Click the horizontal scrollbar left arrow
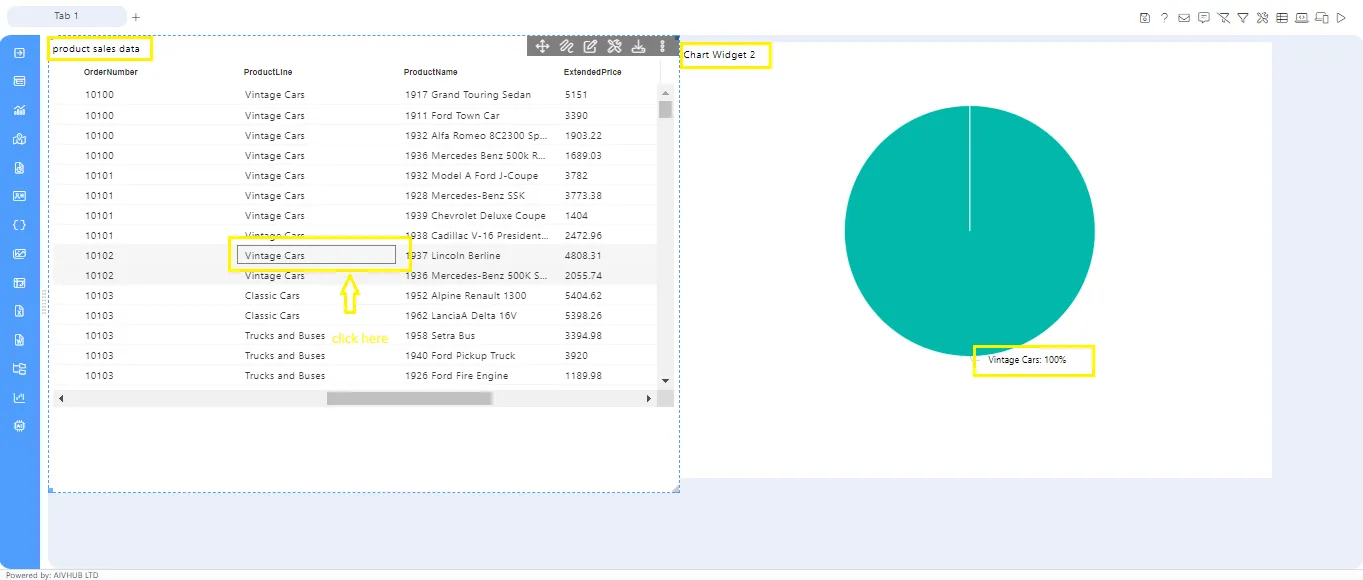Image resolution: width=1363 pixels, height=580 pixels. [61, 398]
